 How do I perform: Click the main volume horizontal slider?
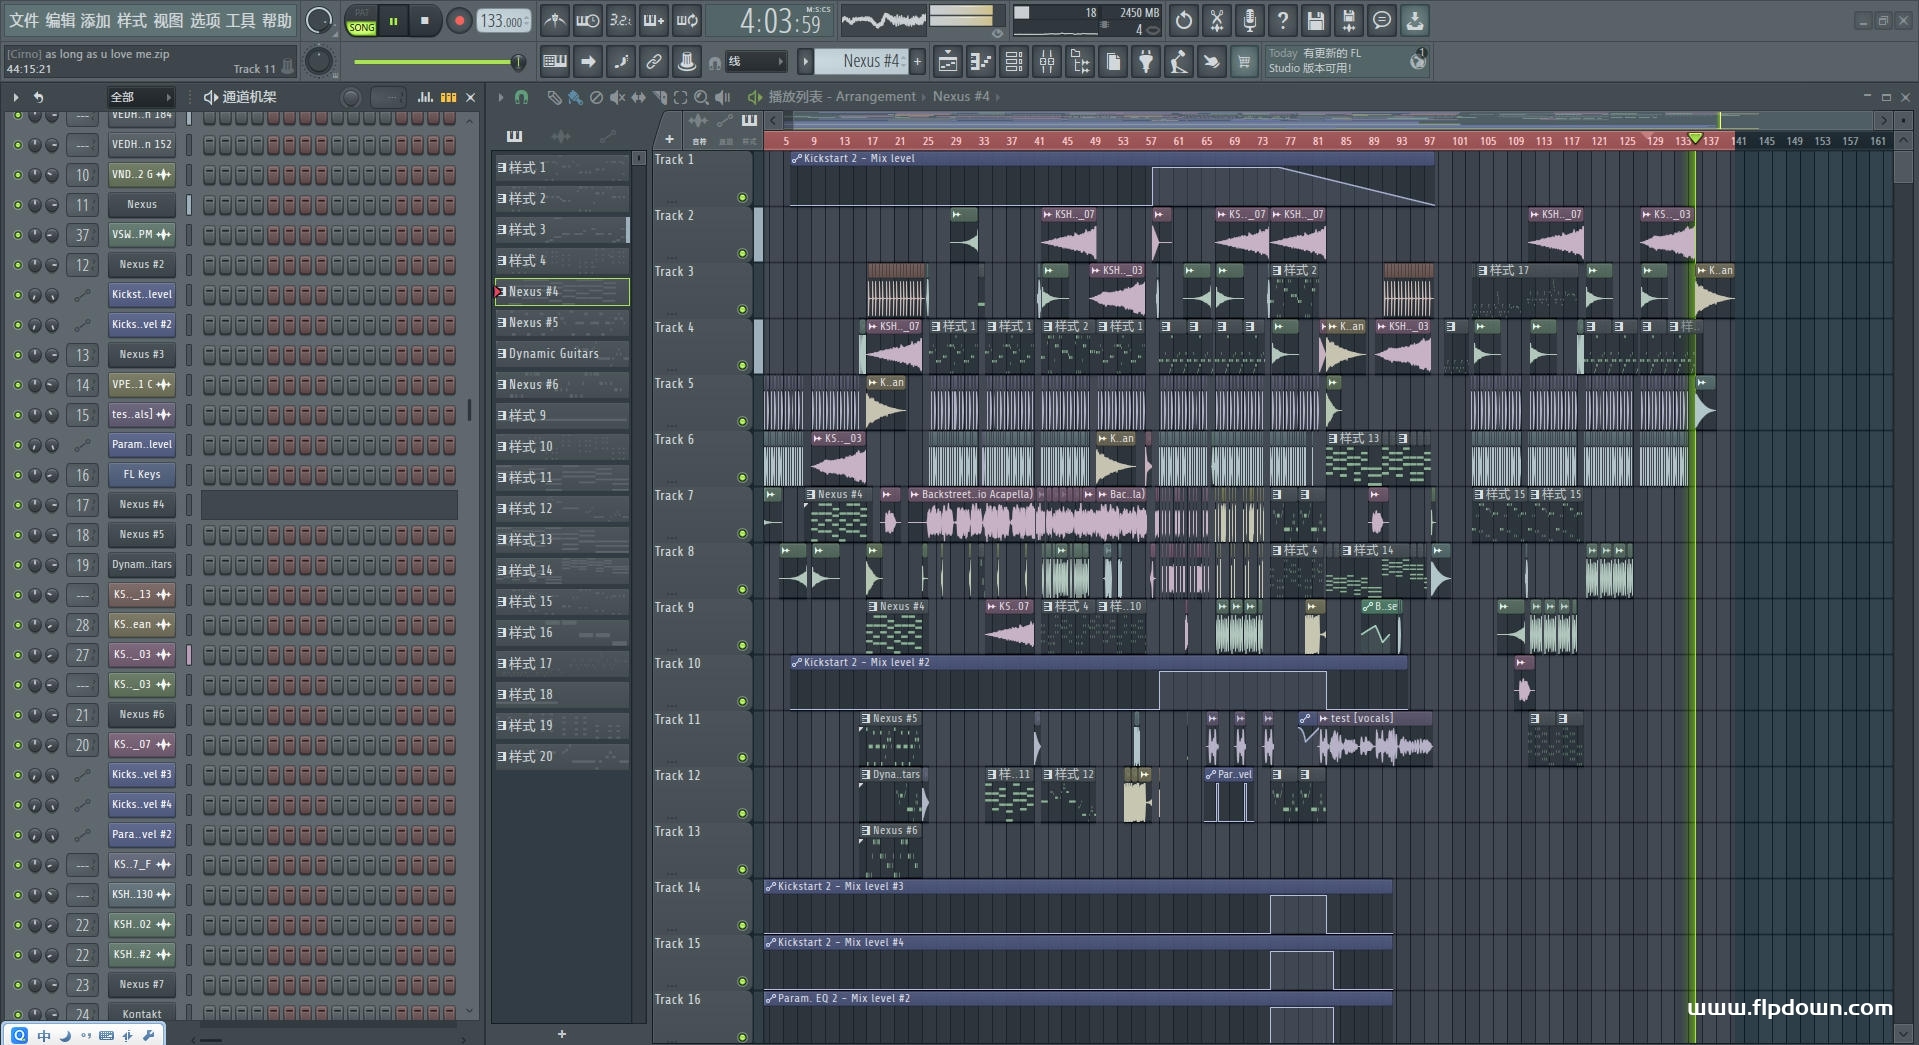[x=437, y=62]
